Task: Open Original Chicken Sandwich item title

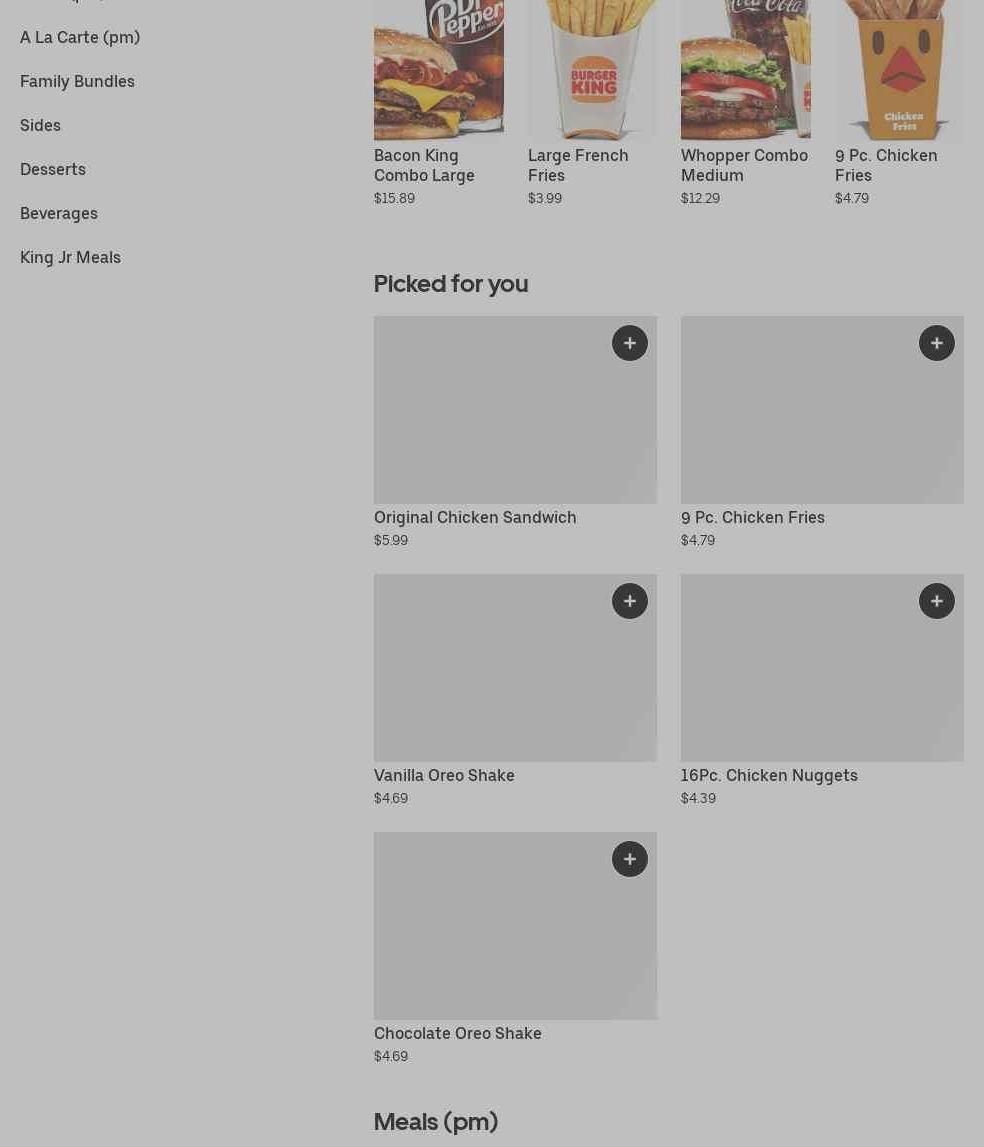Action: pos(475,517)
